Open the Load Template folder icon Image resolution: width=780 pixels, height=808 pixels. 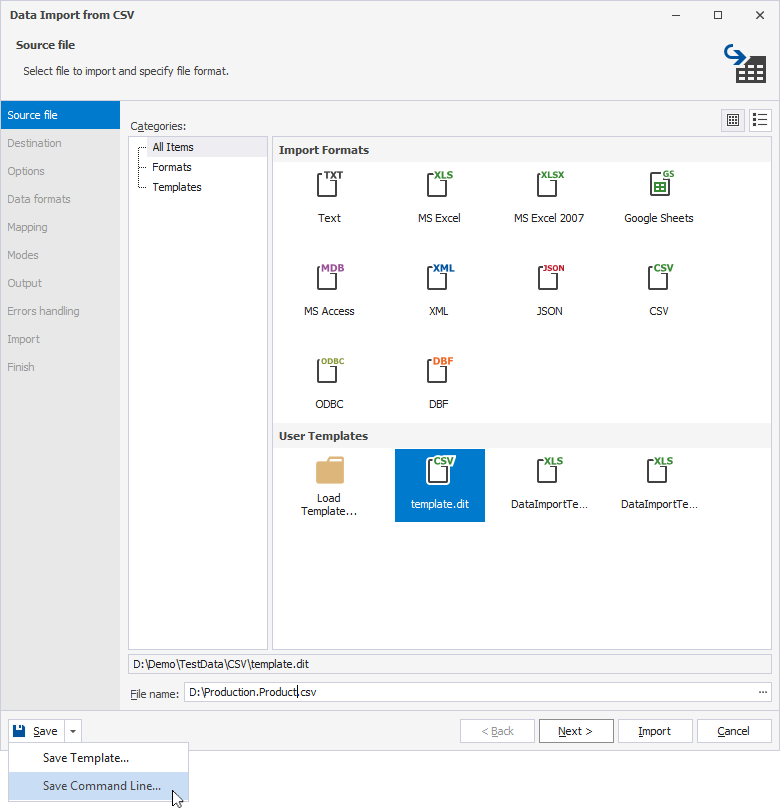coord(330,470)
